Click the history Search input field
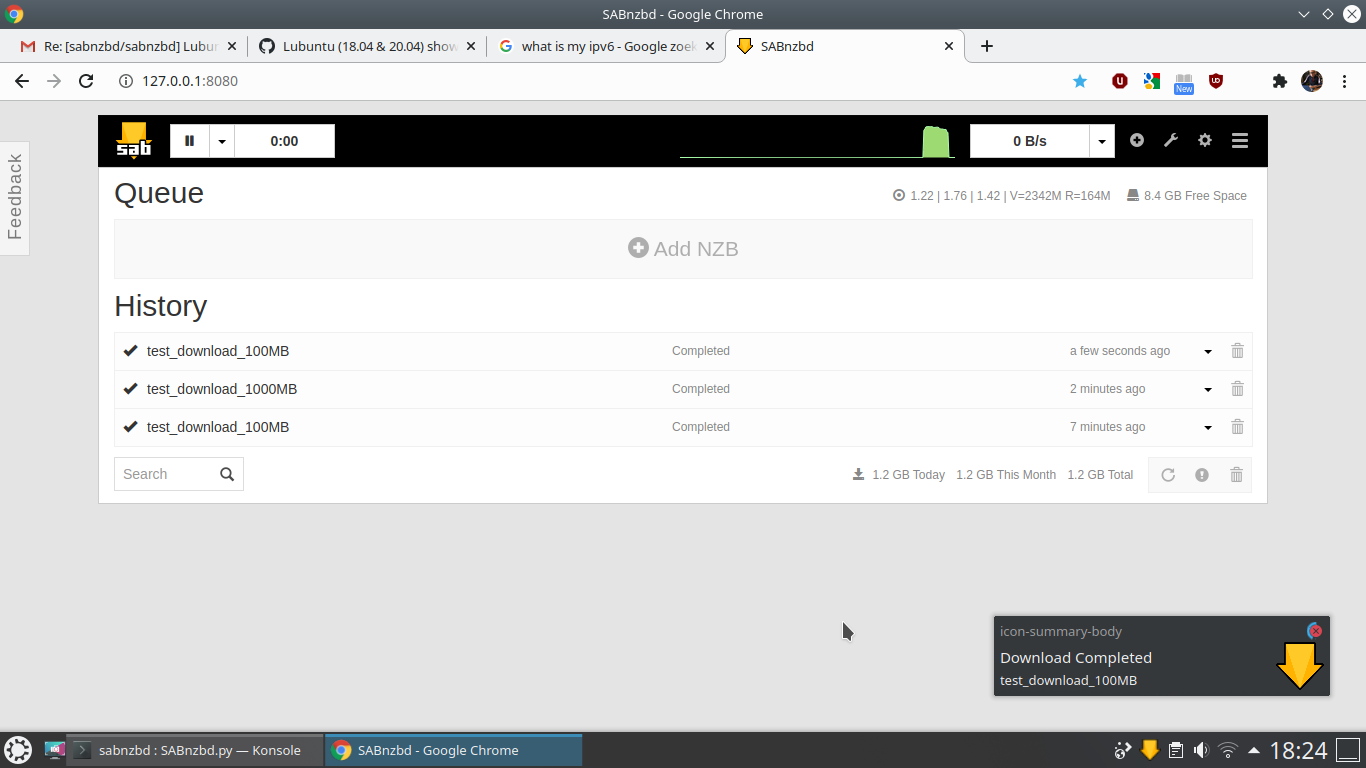 coord(165,474)
